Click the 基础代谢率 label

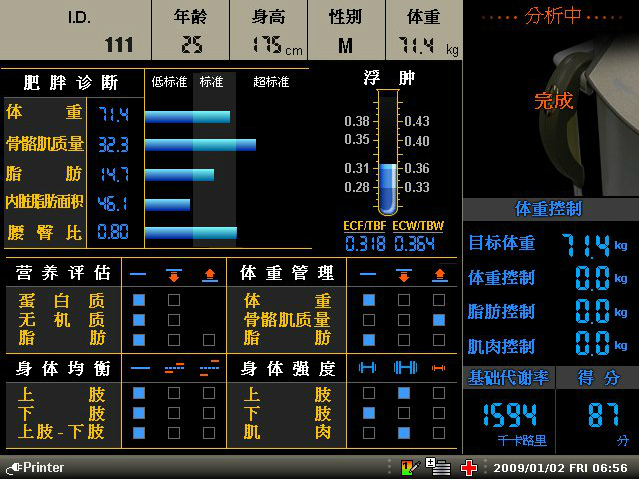[x=509, y=378]
